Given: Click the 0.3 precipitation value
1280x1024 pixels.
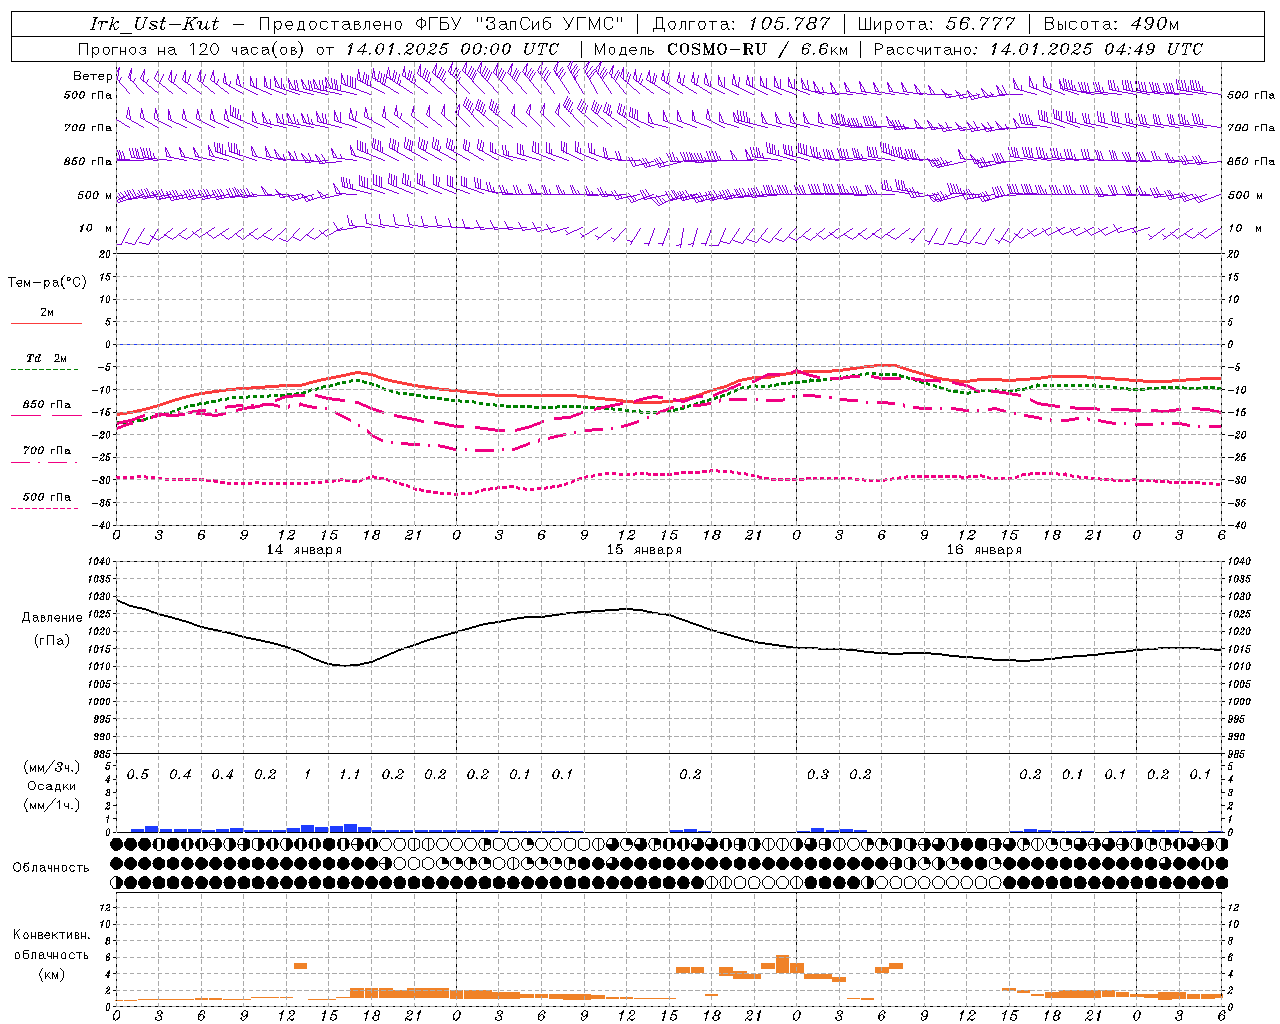Looking at the screenshot, I should click(818, 775).
